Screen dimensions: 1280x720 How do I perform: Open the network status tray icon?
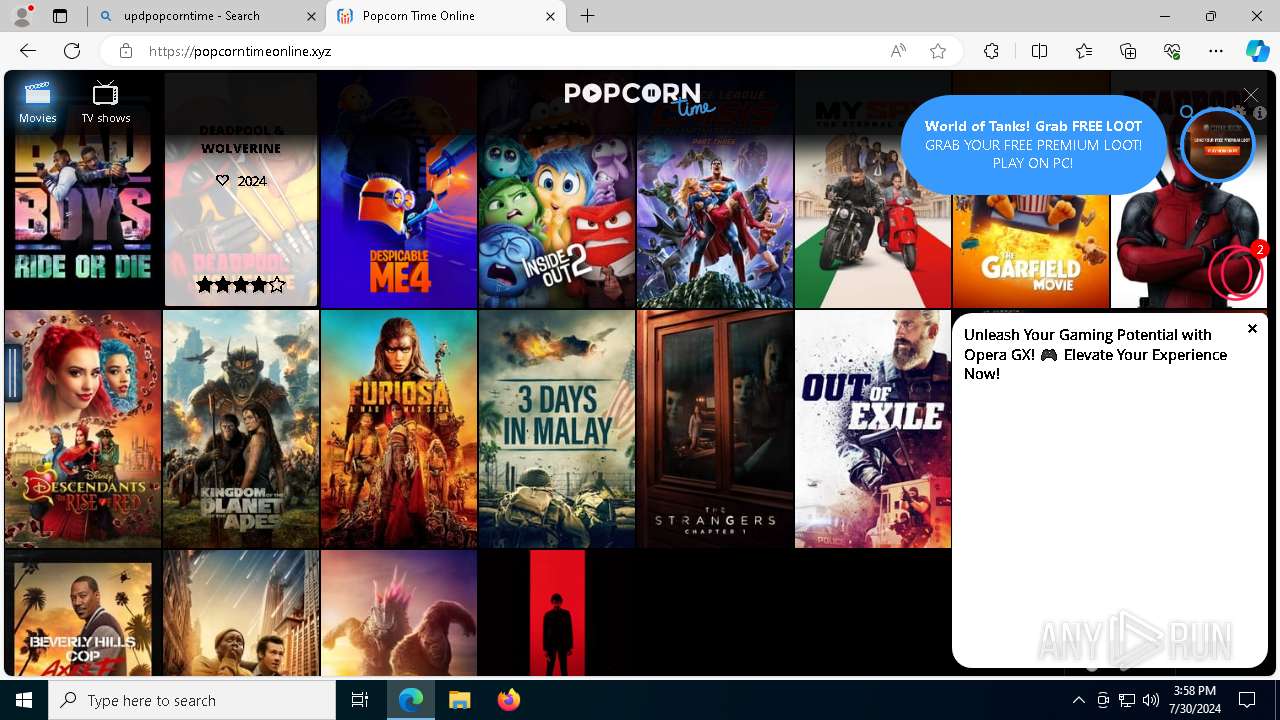tap(1127, 700)
